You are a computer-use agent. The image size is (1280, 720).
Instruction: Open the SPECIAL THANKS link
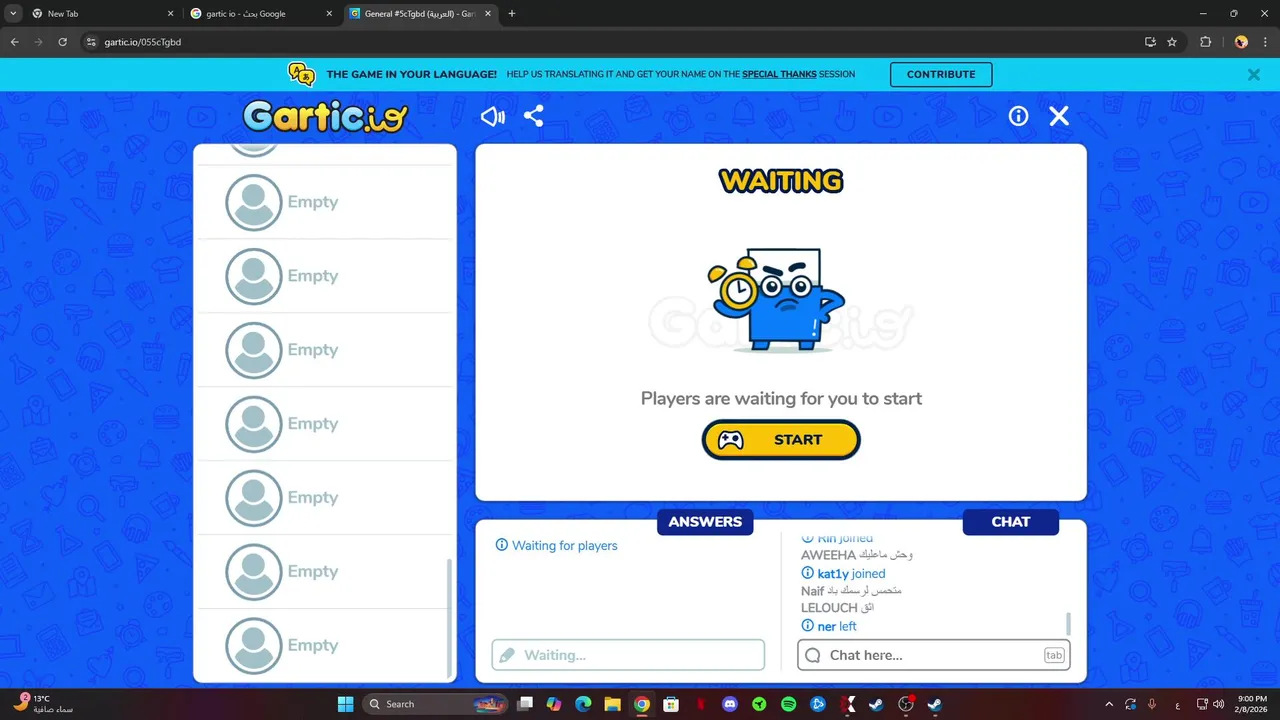tap(779, 74)
